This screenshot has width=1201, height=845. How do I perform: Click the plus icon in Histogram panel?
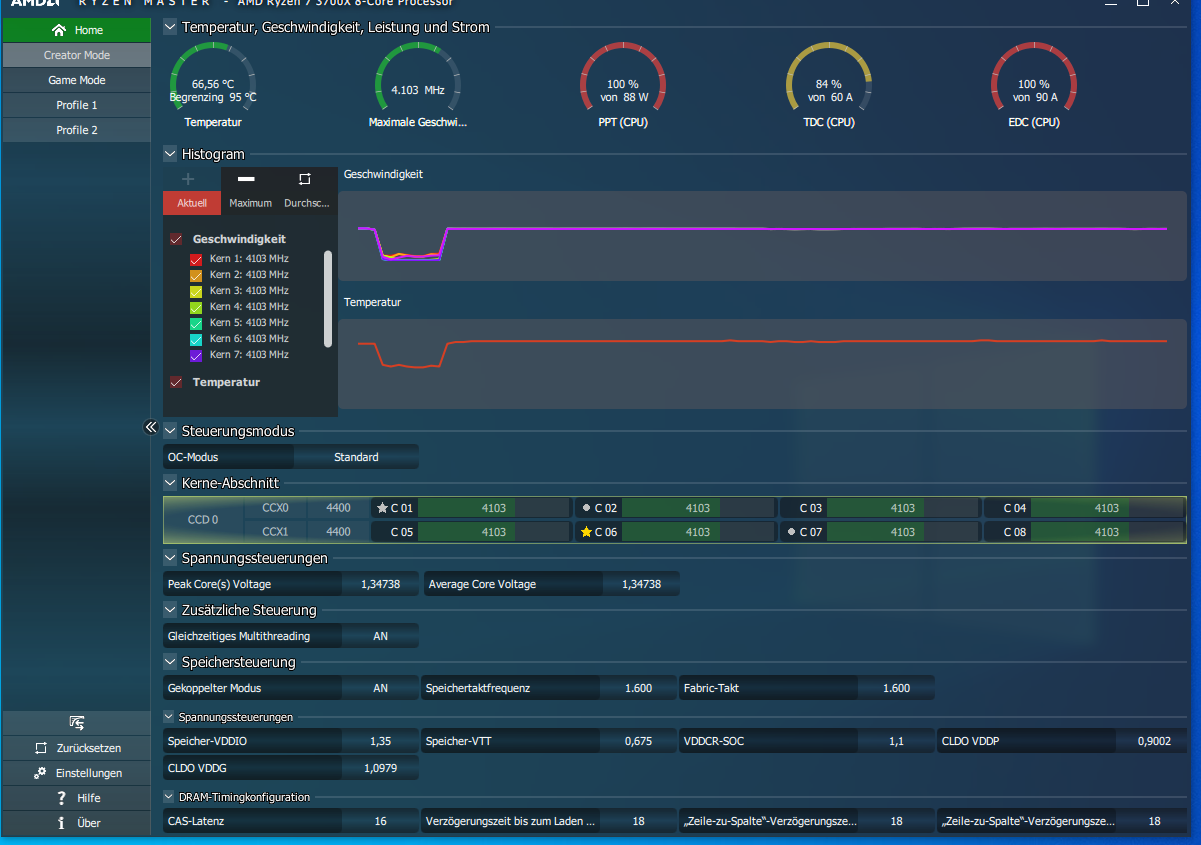pos(188,179)
